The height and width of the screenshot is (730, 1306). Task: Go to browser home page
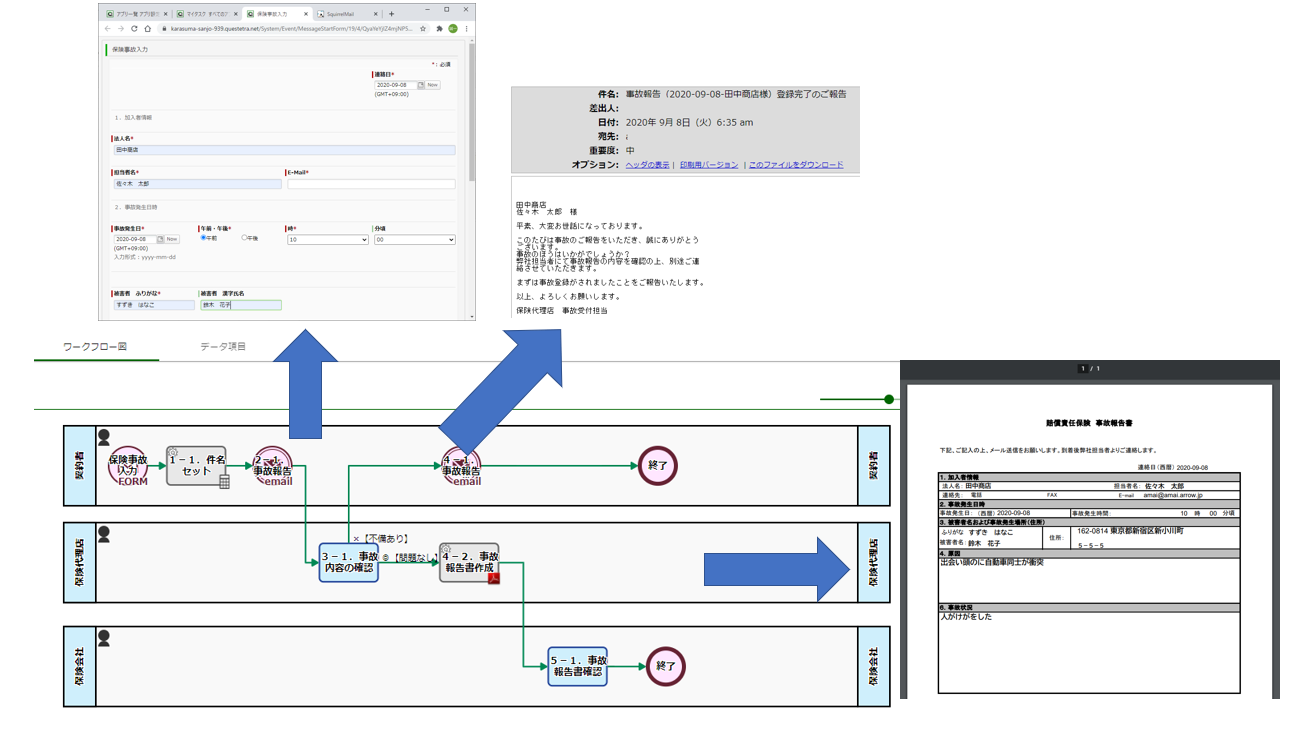click(147, 29)
